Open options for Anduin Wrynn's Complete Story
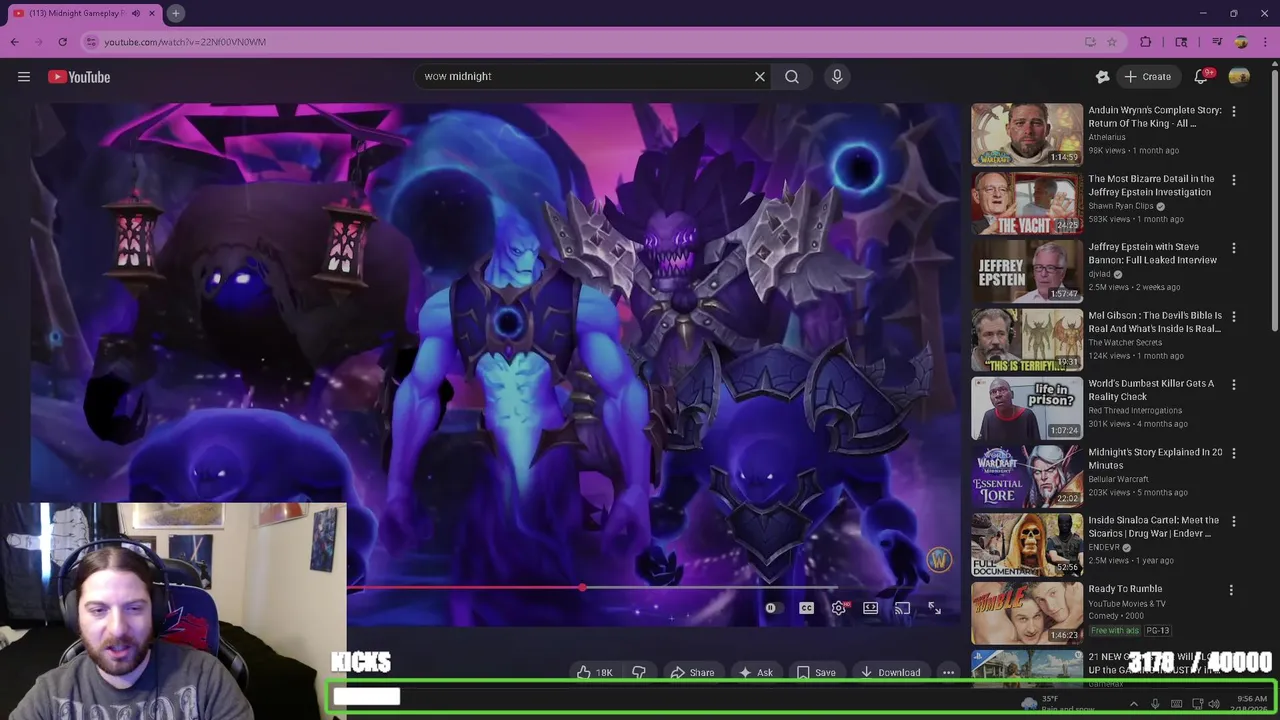 click(1234, 111)
